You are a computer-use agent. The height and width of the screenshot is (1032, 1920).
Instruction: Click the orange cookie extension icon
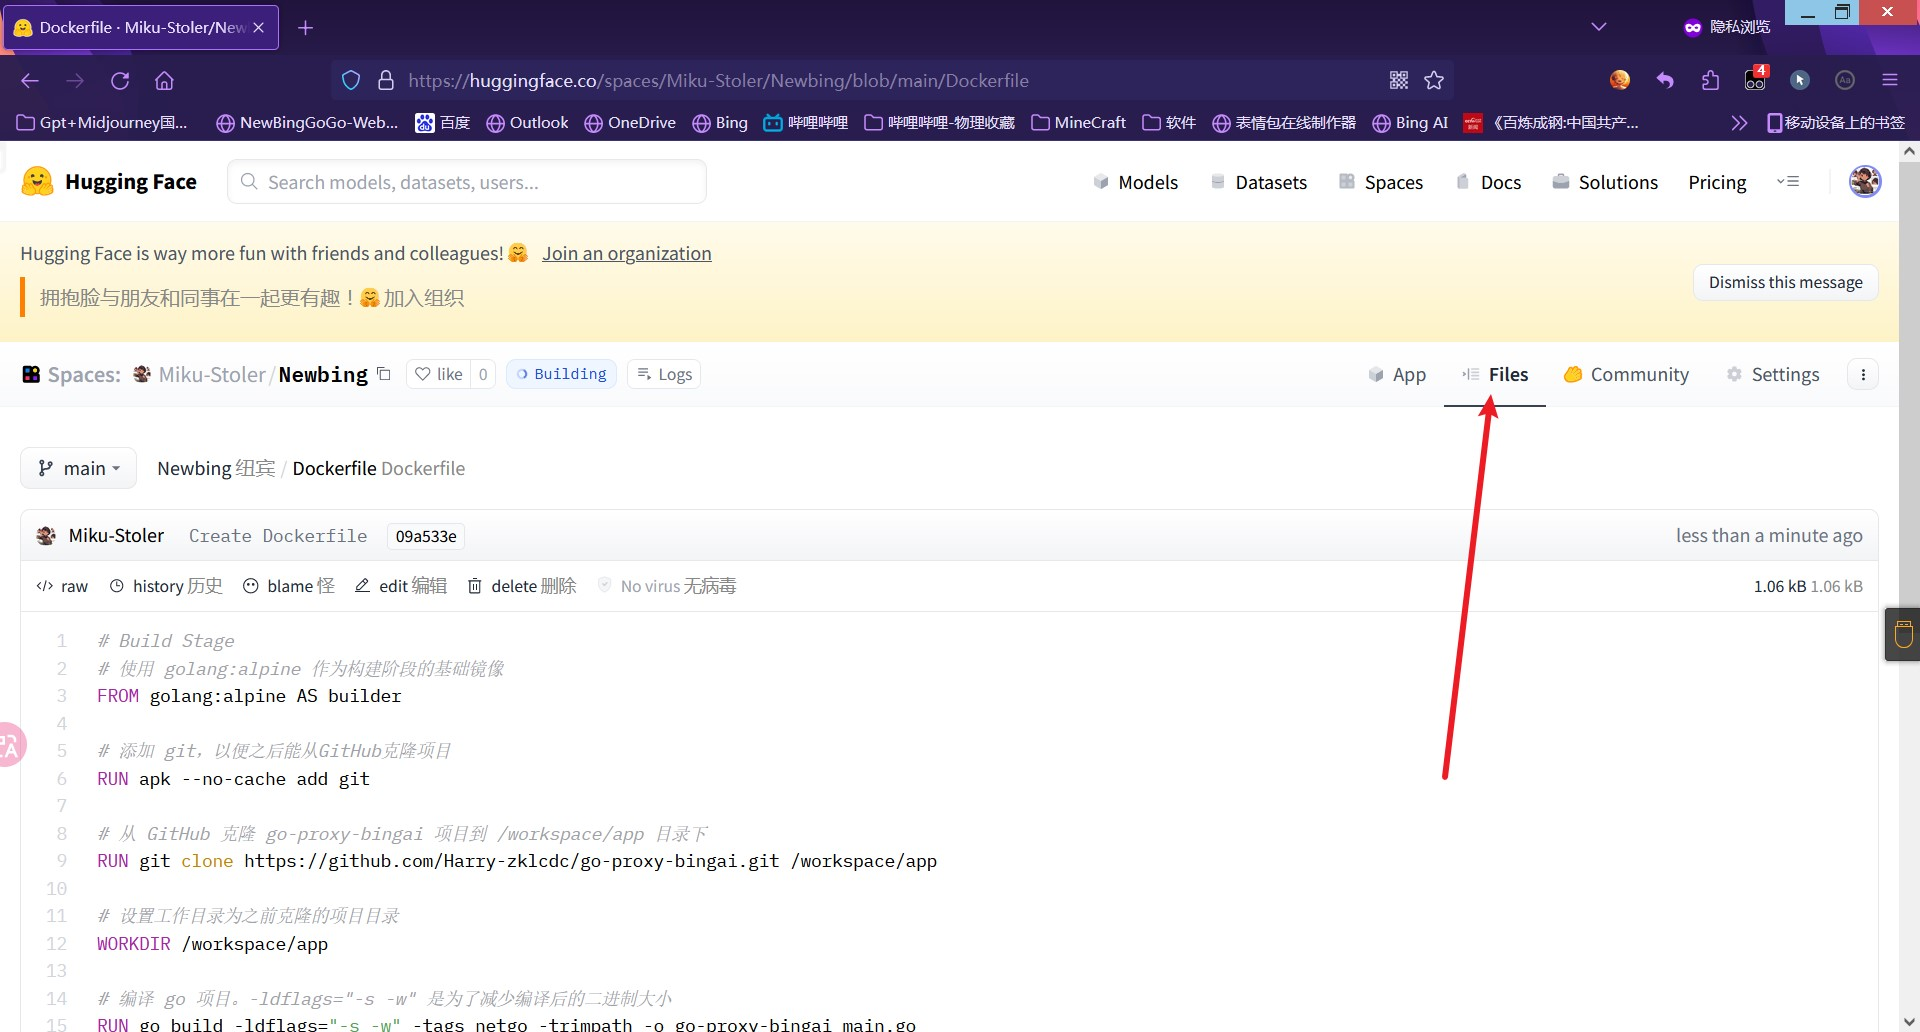coord(1620,80)
